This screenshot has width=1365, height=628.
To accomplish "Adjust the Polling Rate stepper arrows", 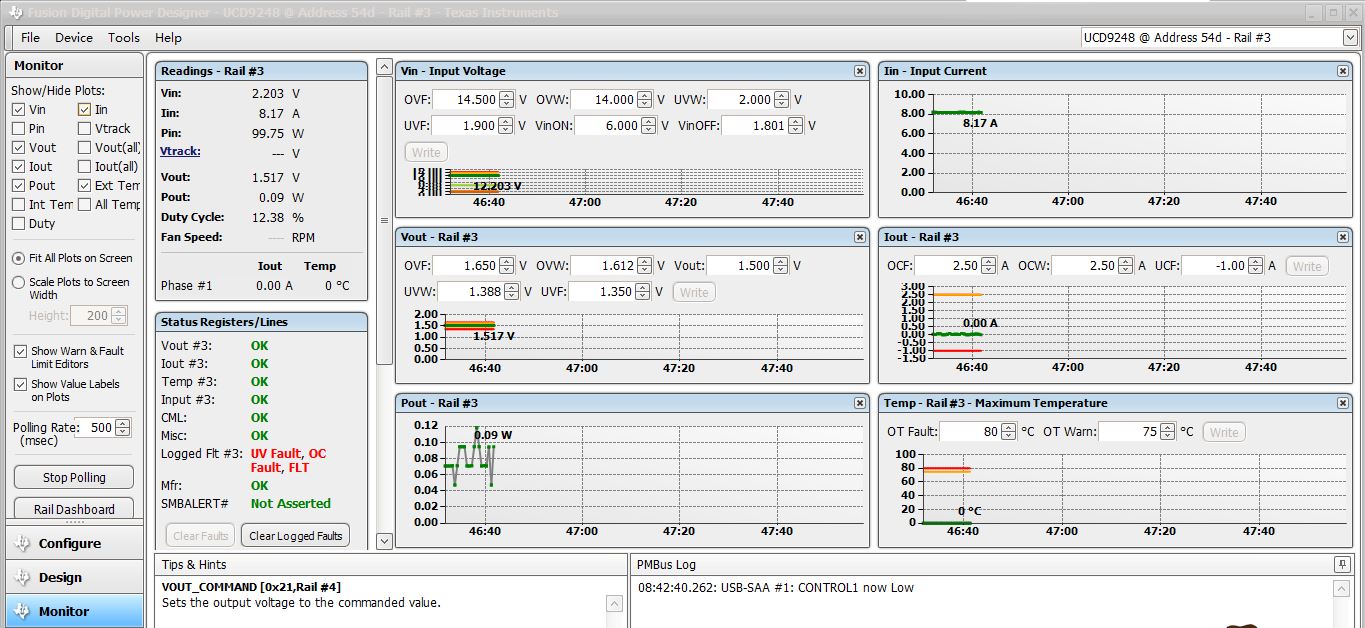I will click(x=123, y=428).
